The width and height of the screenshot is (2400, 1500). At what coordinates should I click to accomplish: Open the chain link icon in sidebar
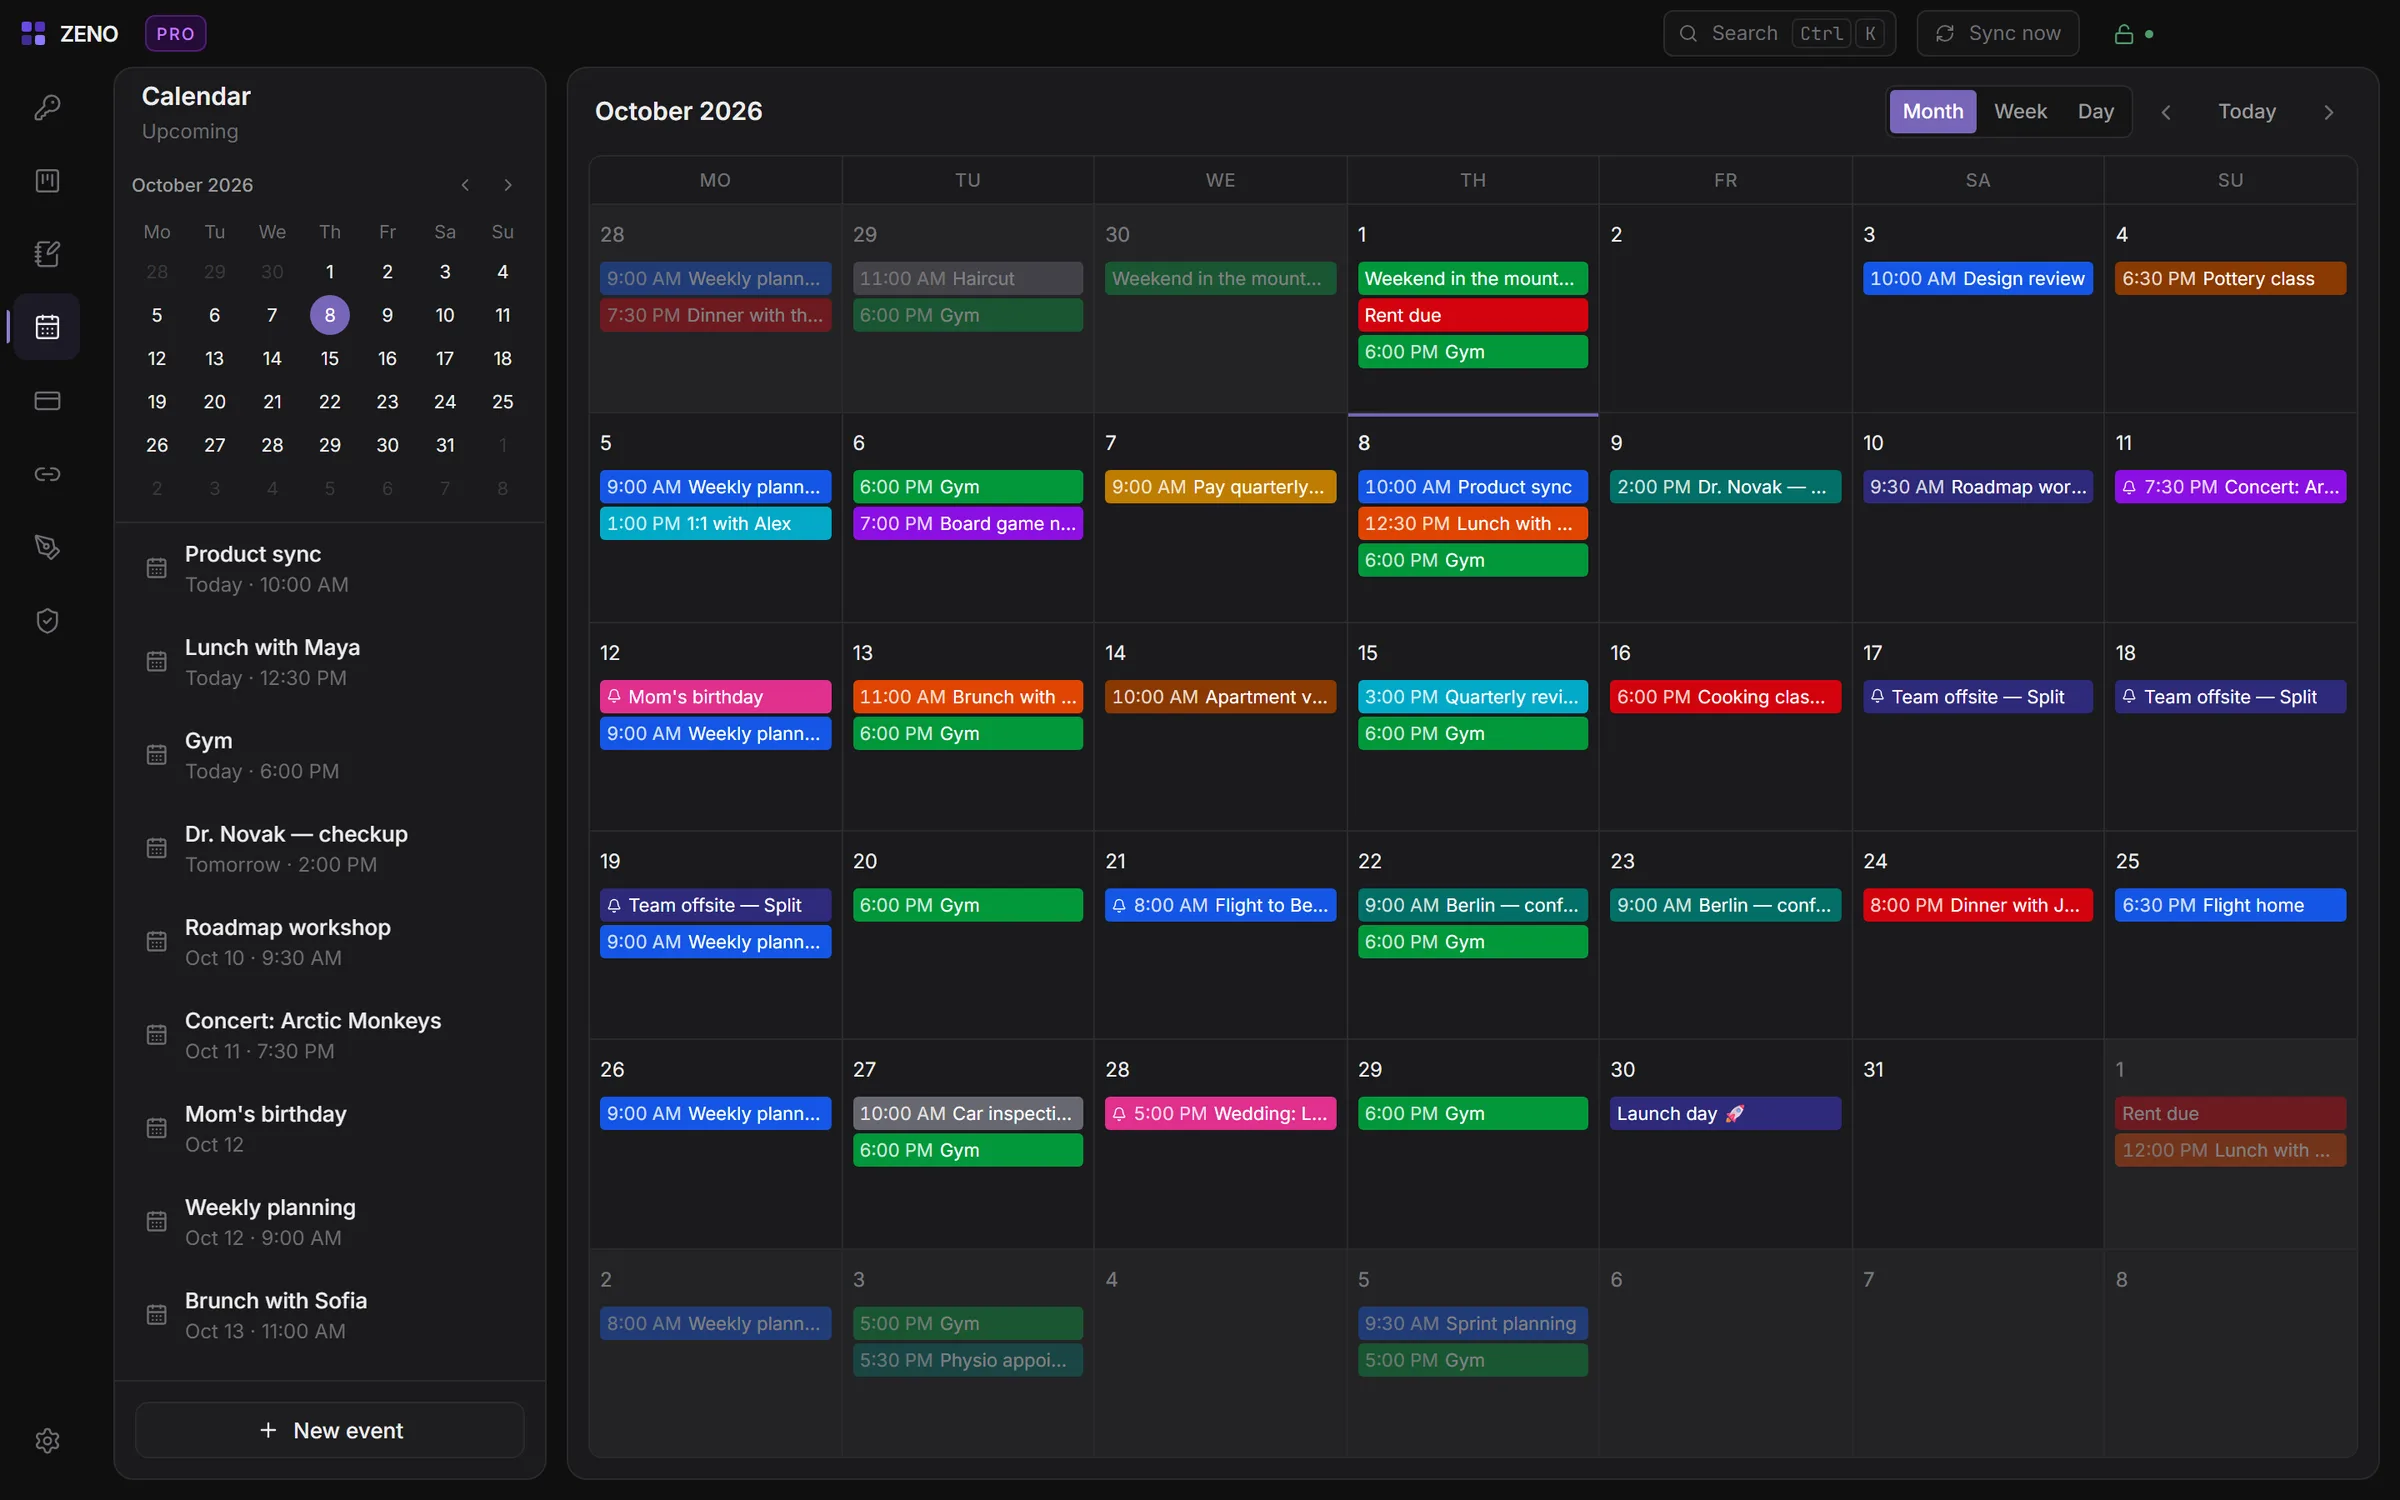coord(47,474)
